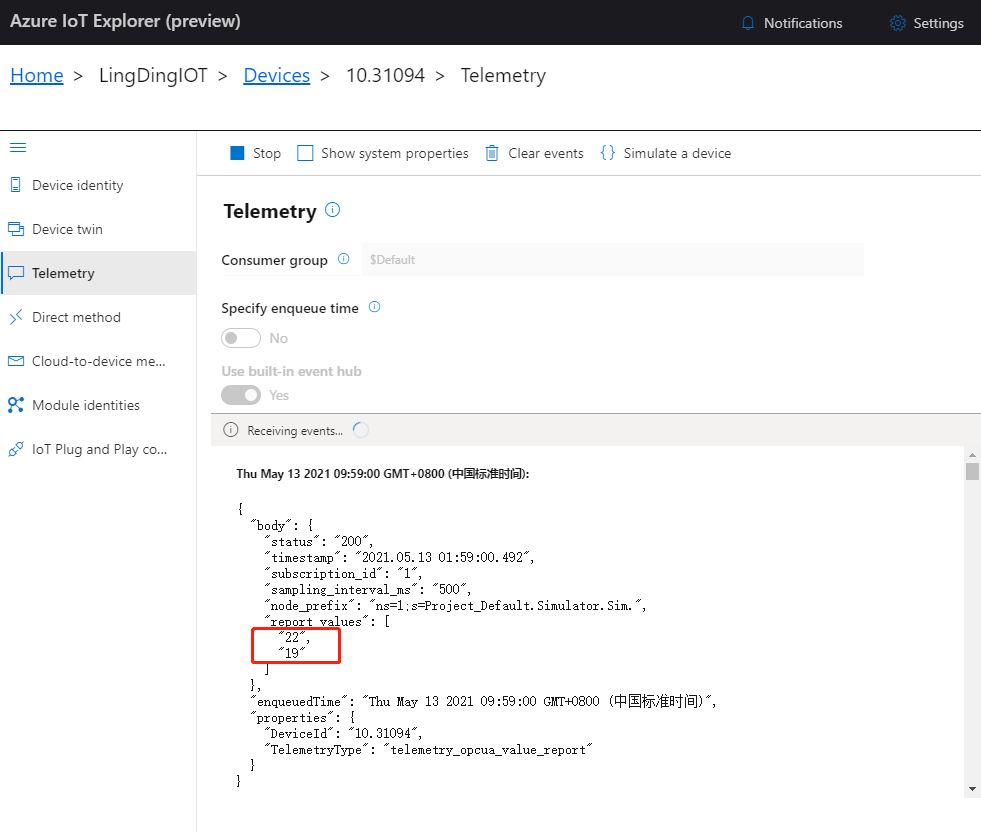Click the "node_prefix" JSON line
The image size is (981, 832).
click(455, 606)
